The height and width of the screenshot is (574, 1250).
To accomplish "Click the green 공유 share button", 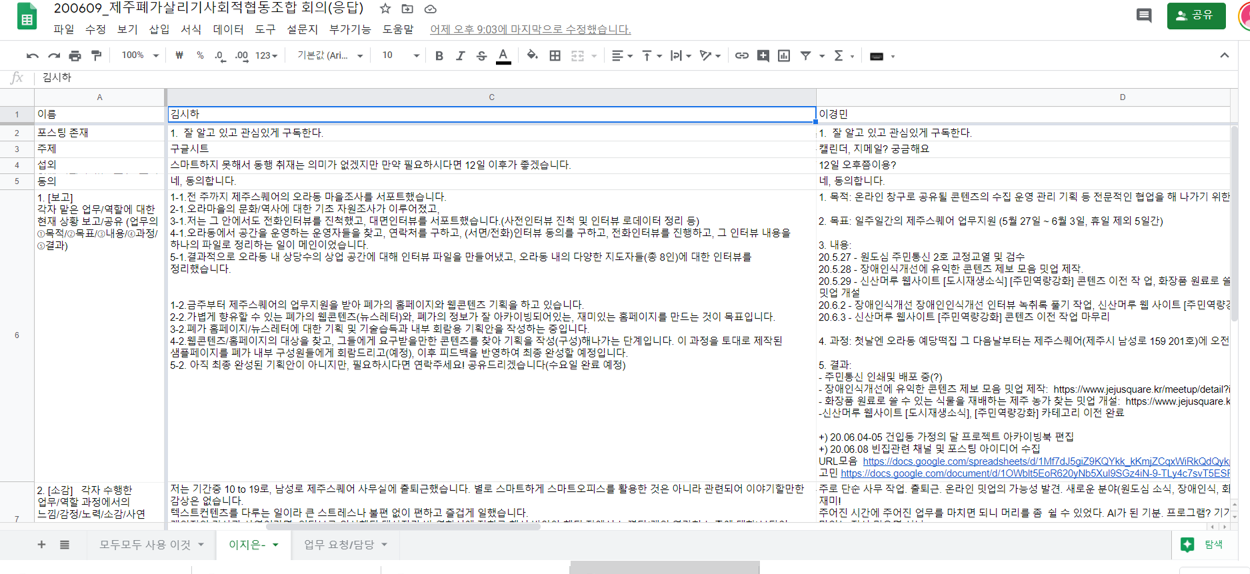I will pos(1196,16).
